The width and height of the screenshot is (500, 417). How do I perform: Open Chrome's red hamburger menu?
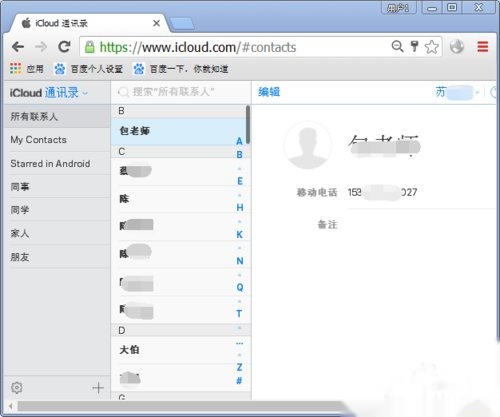click(483, 47)
